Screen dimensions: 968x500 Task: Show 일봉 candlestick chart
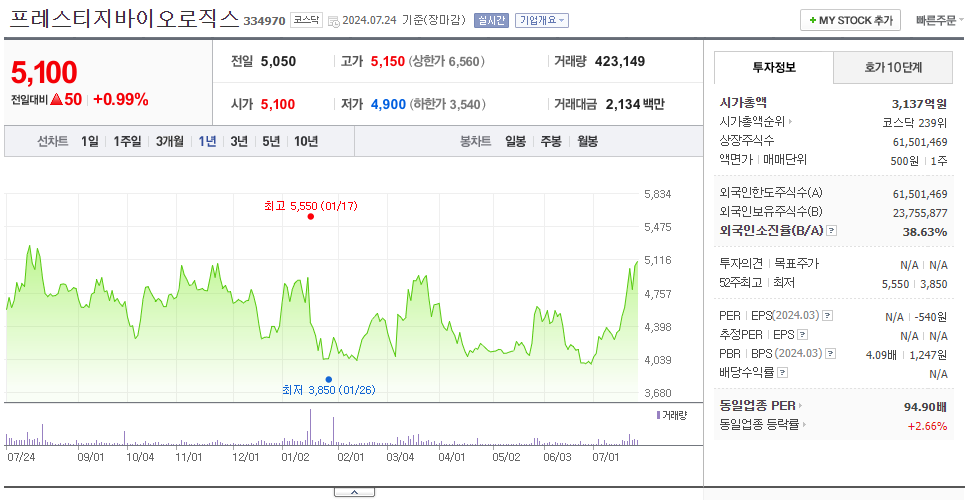click(515, 141)
